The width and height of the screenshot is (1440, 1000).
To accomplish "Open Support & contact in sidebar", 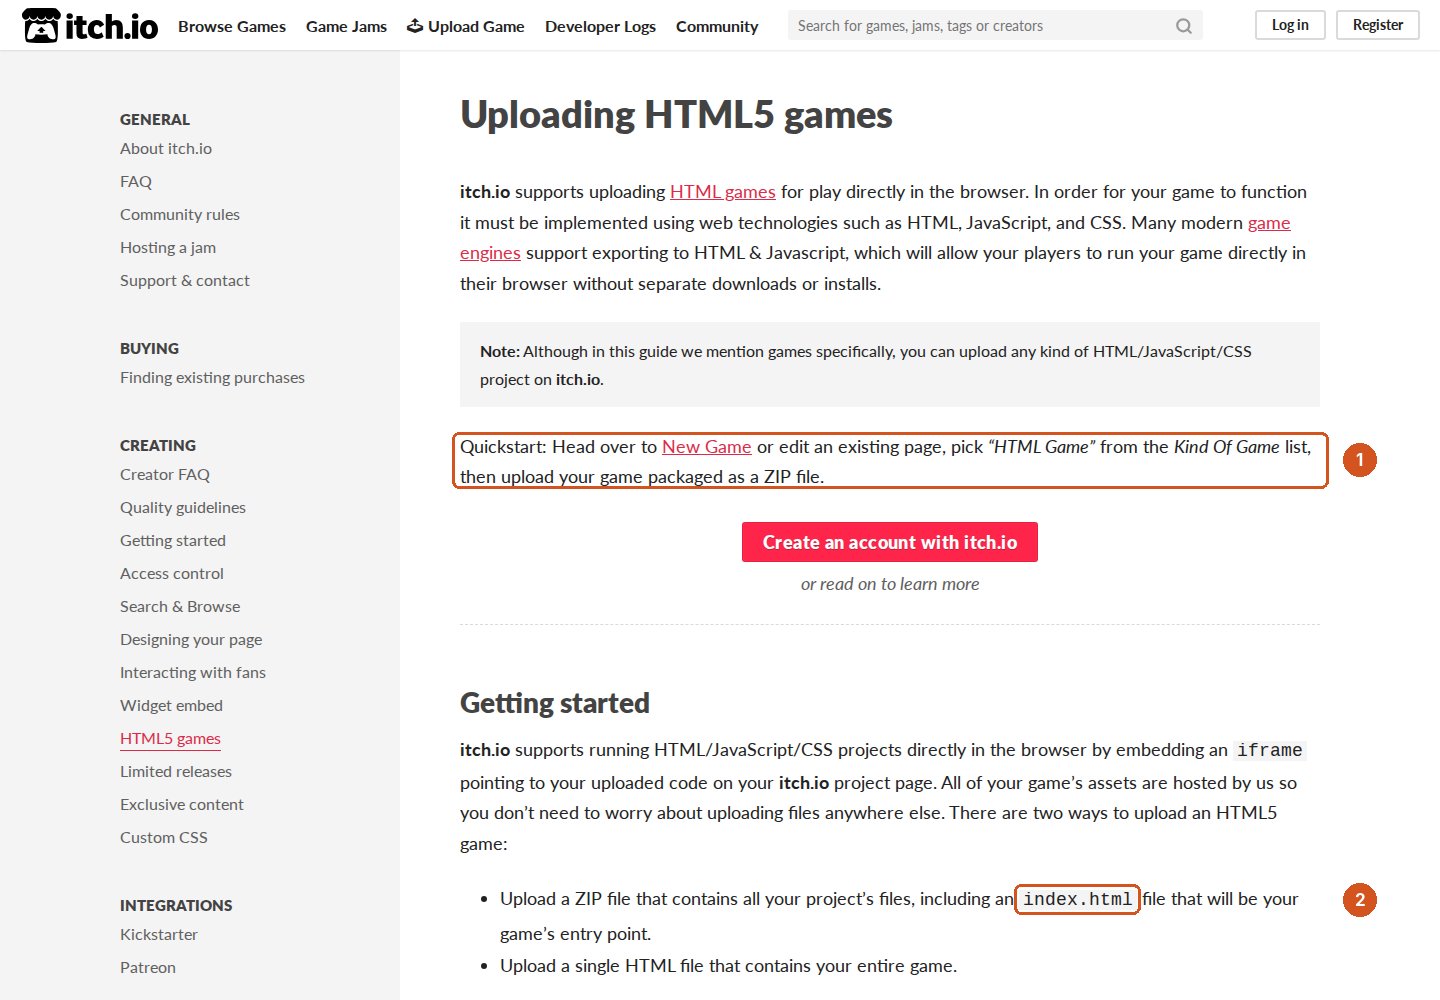I will click(x=185, y=280).
